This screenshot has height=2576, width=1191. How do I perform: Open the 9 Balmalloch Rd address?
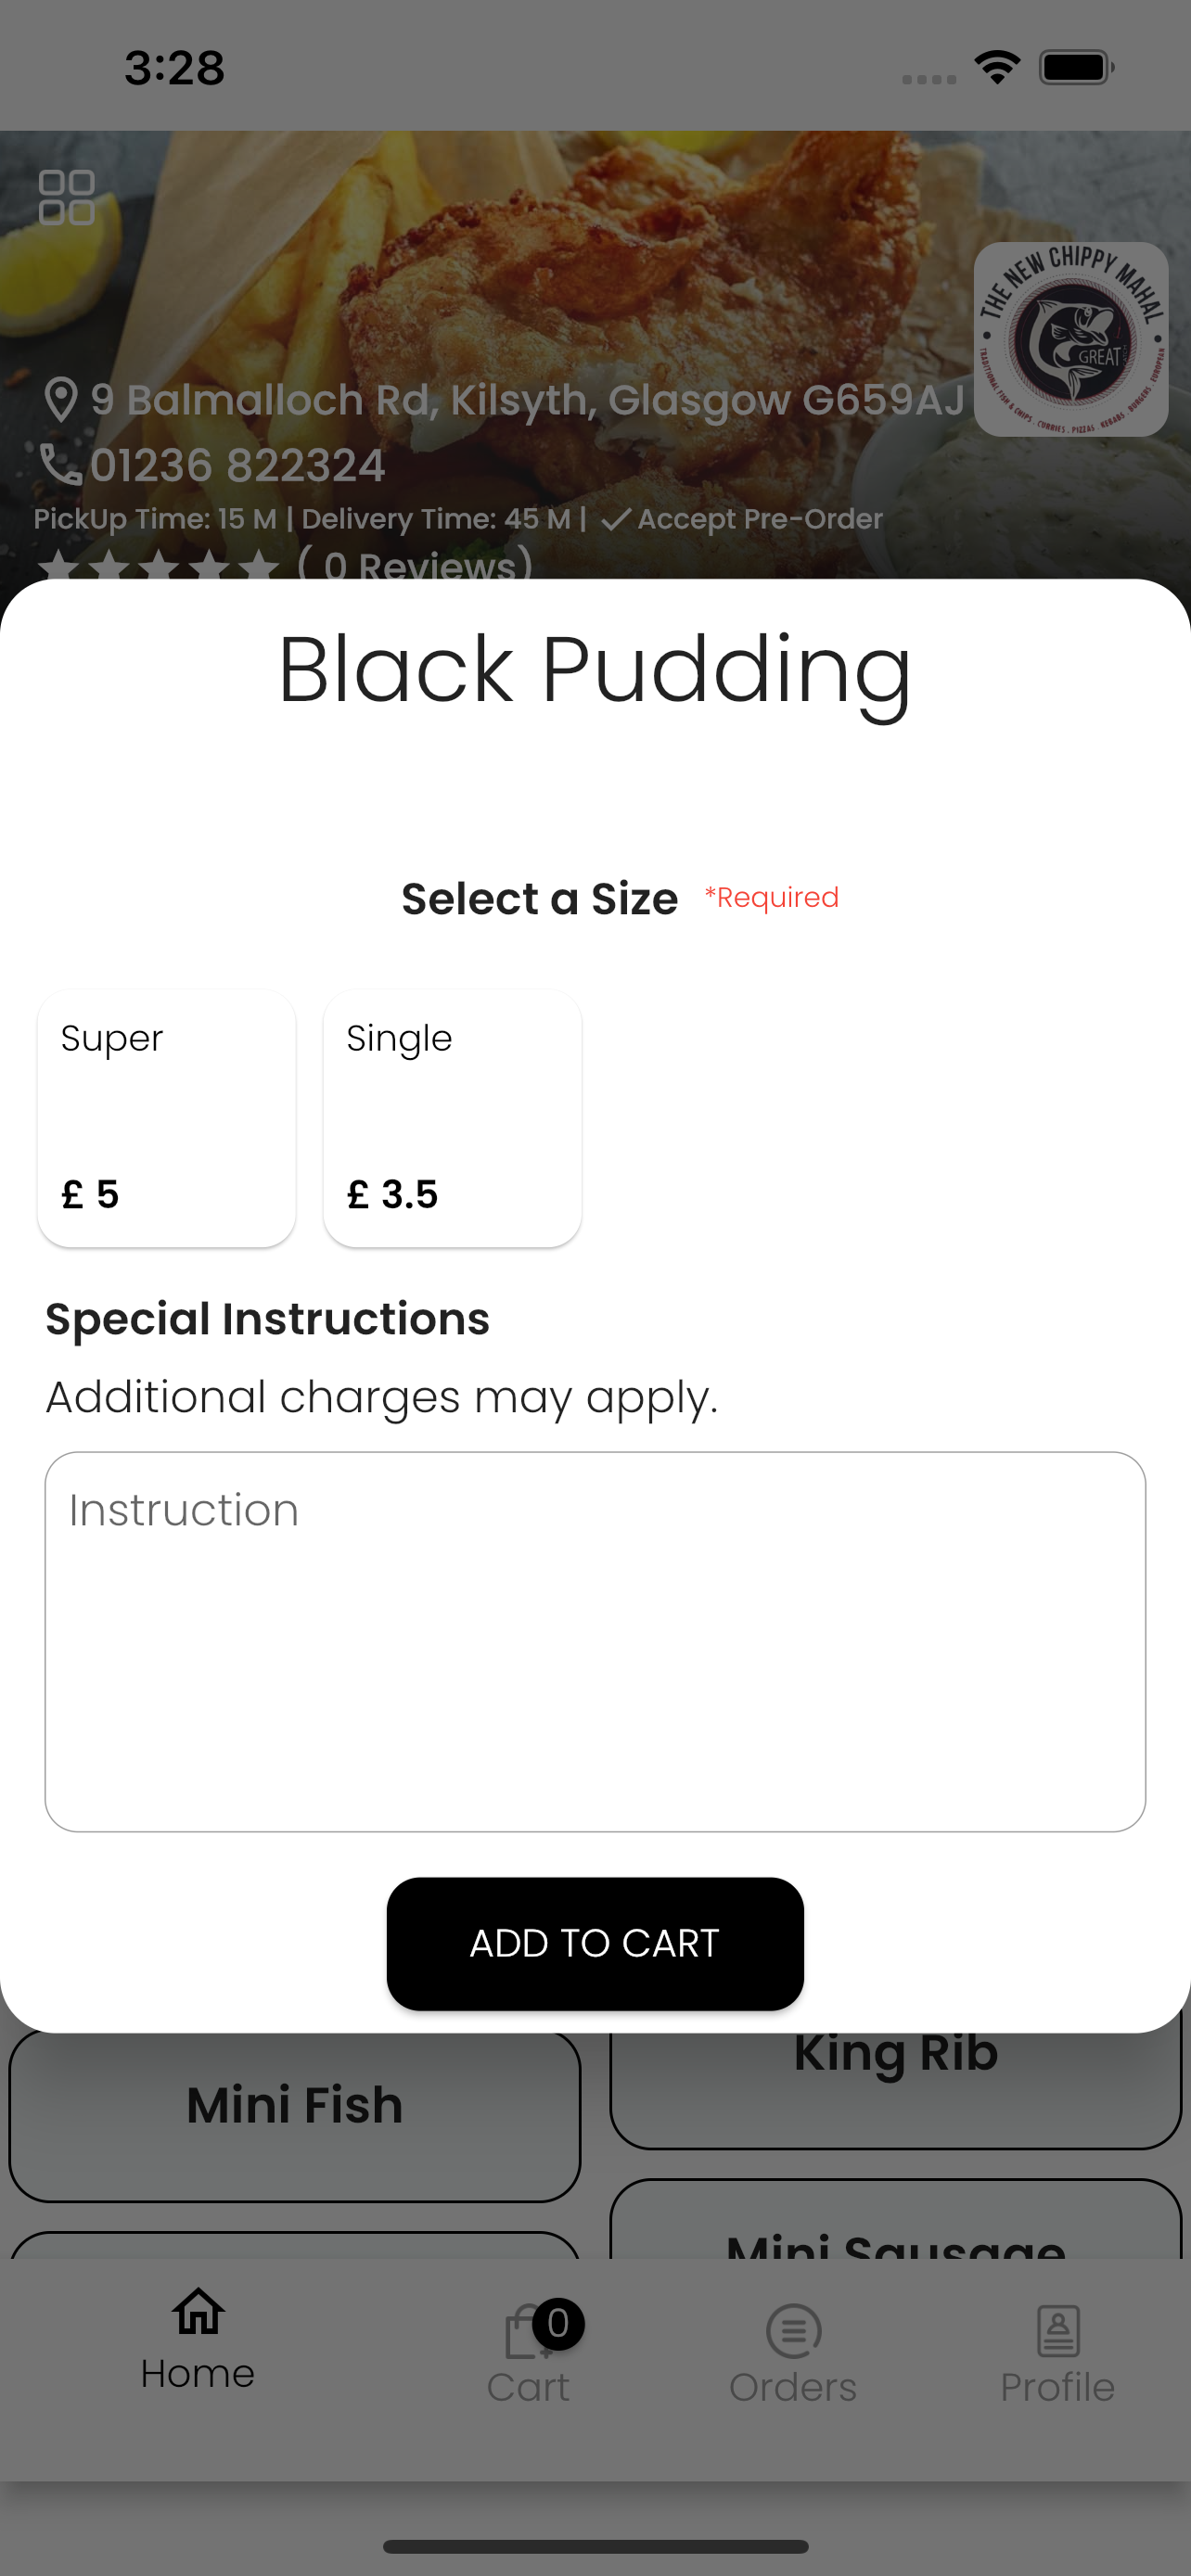point(527,400)
